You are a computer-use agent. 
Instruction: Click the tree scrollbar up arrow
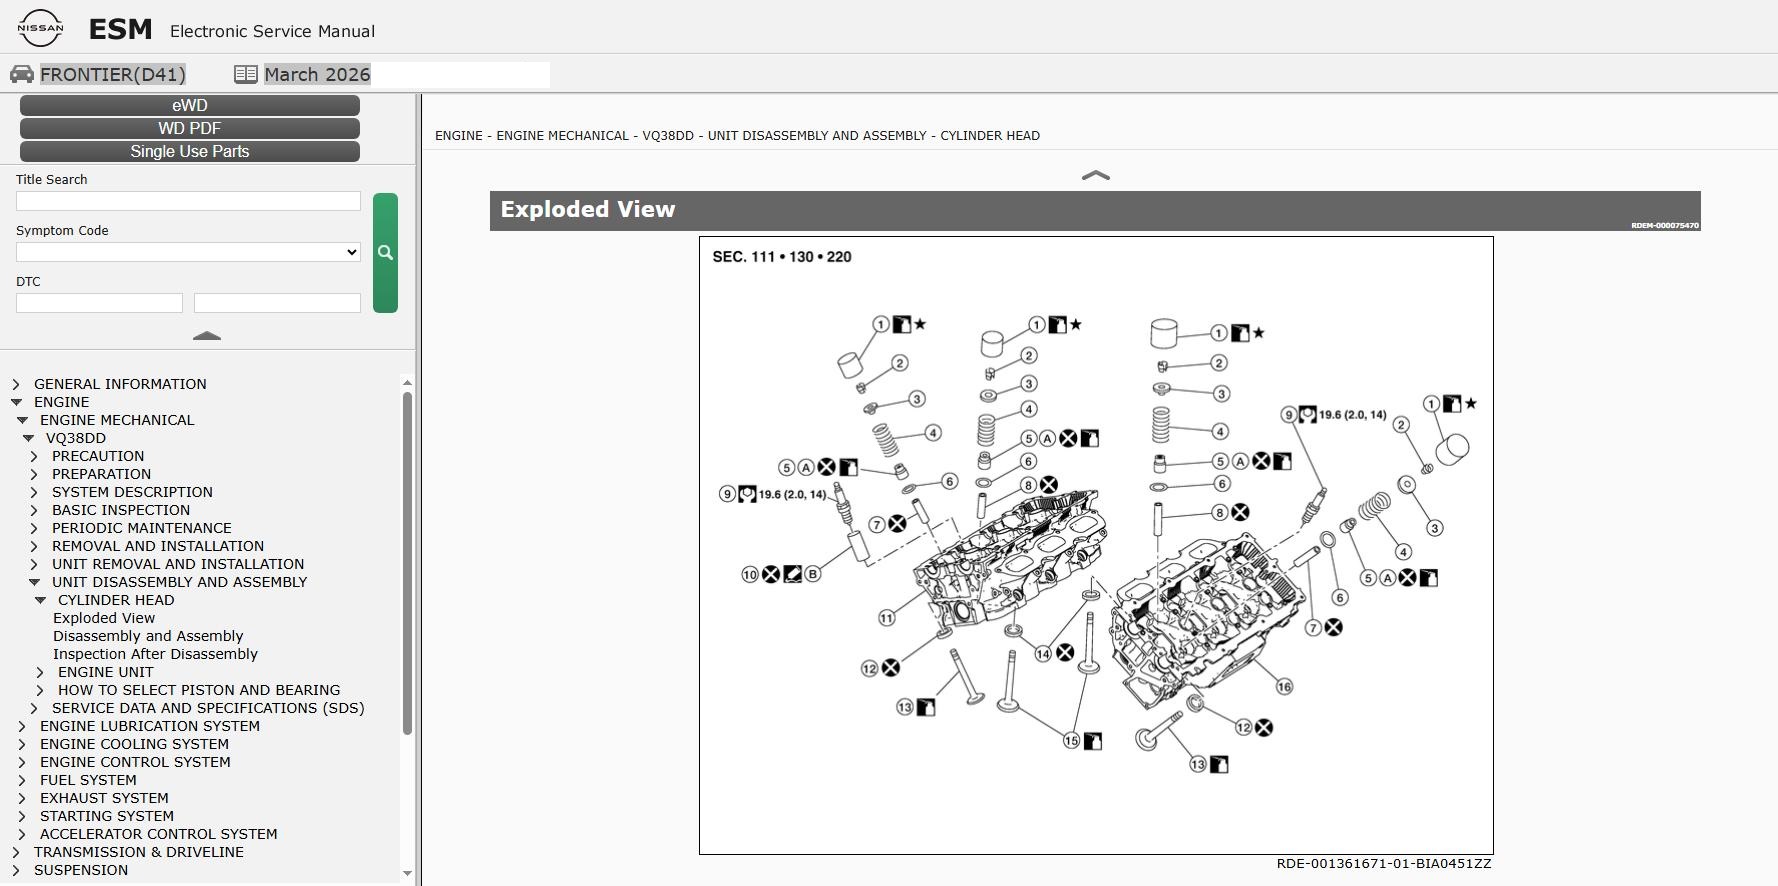407,383
